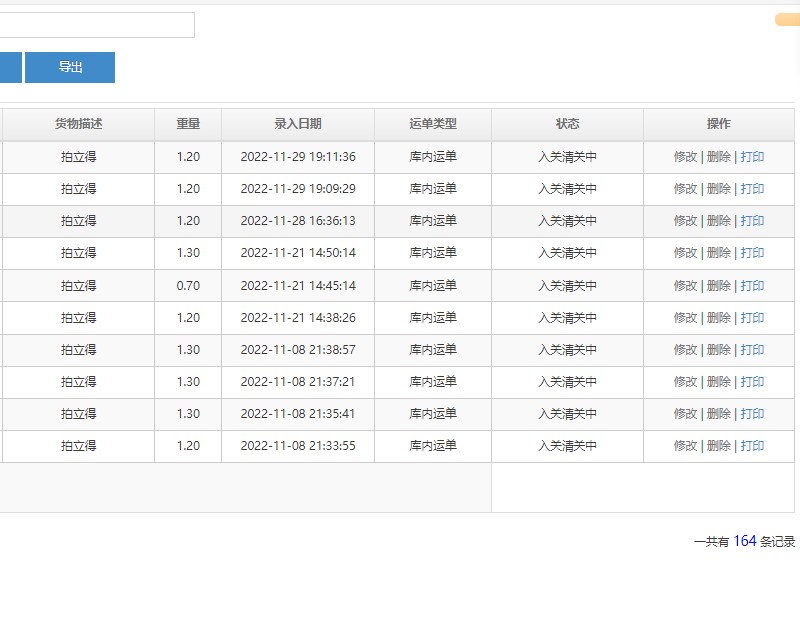The image size is (800, 619).
Task: Click 修改 for the 2022-11-28 16:36:13 row
Action: (685, 221)
